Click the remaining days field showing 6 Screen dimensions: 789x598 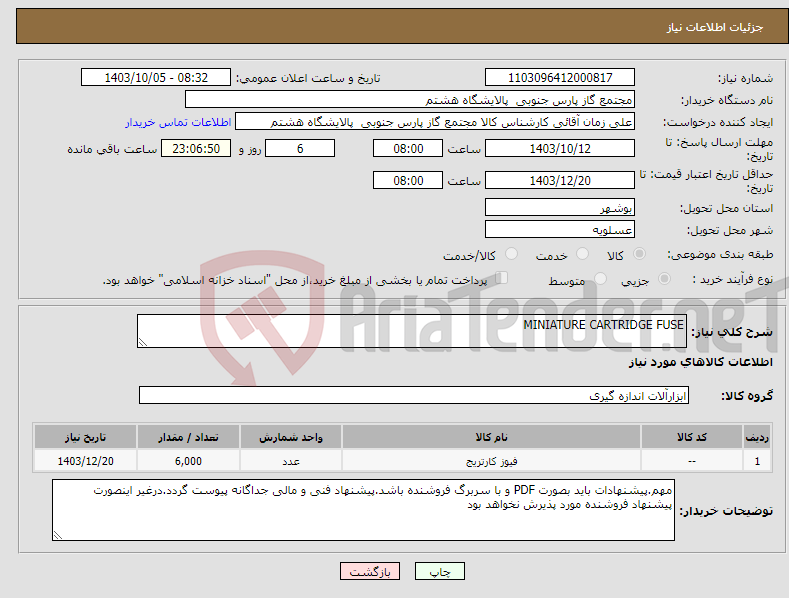pos(300,148)
